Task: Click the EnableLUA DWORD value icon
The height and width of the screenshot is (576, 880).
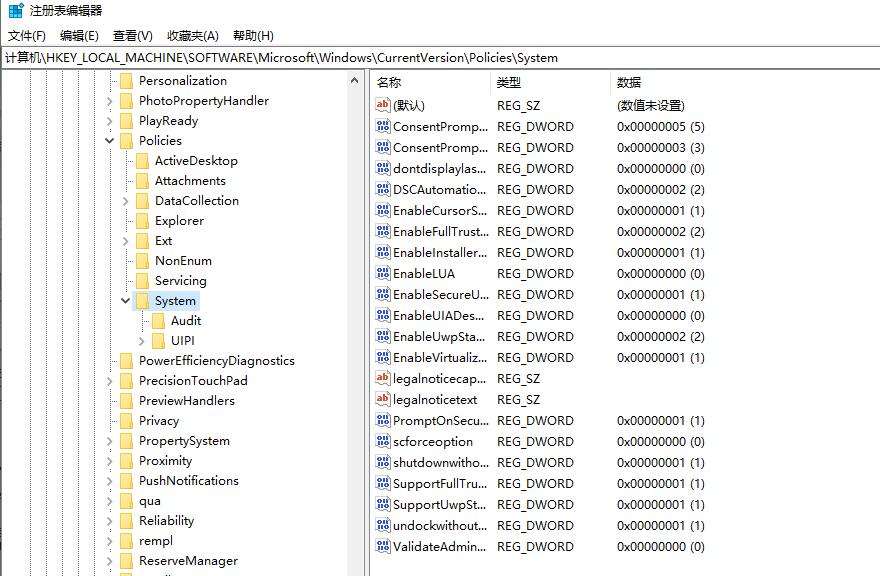Action: pos(383,273)
